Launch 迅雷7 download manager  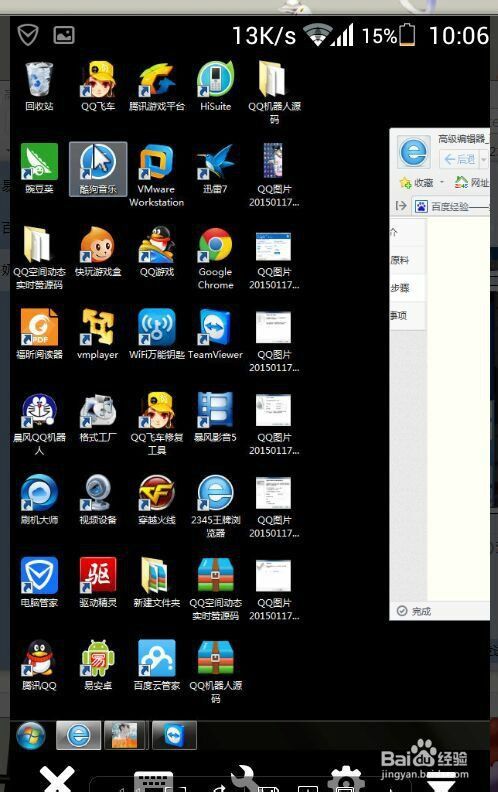click(215, 169)
